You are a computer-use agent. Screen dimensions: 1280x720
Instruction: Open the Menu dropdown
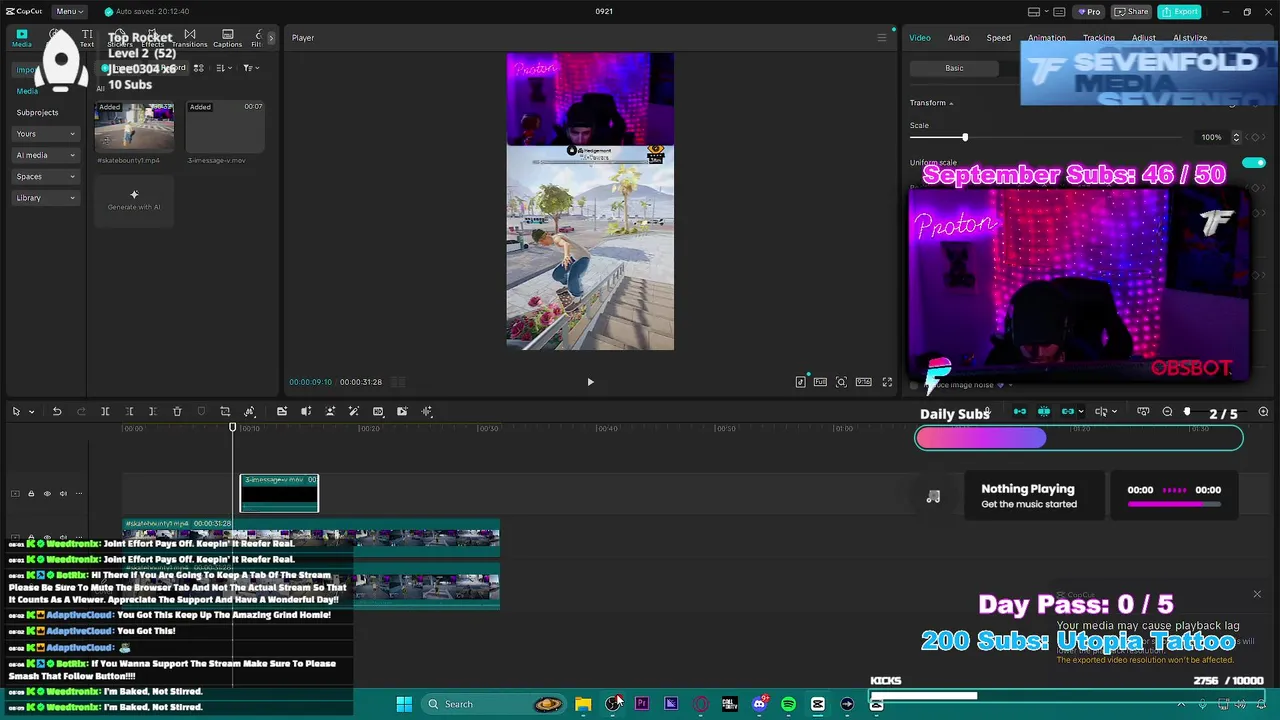tap(69, 11)
